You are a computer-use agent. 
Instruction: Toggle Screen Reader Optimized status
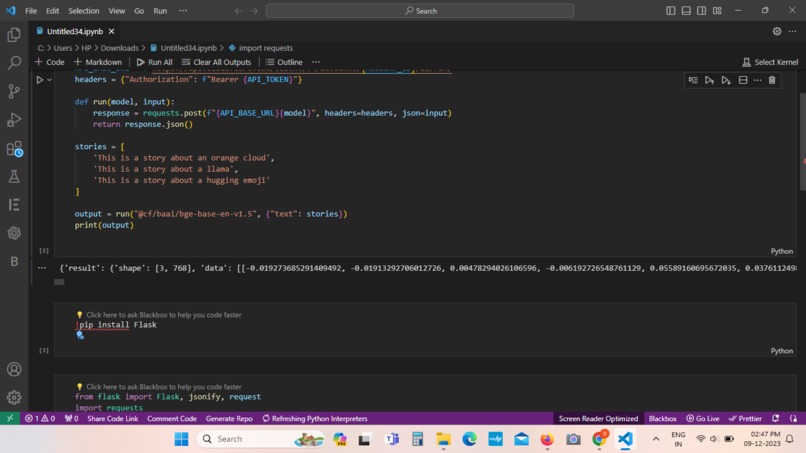point(598,419)
